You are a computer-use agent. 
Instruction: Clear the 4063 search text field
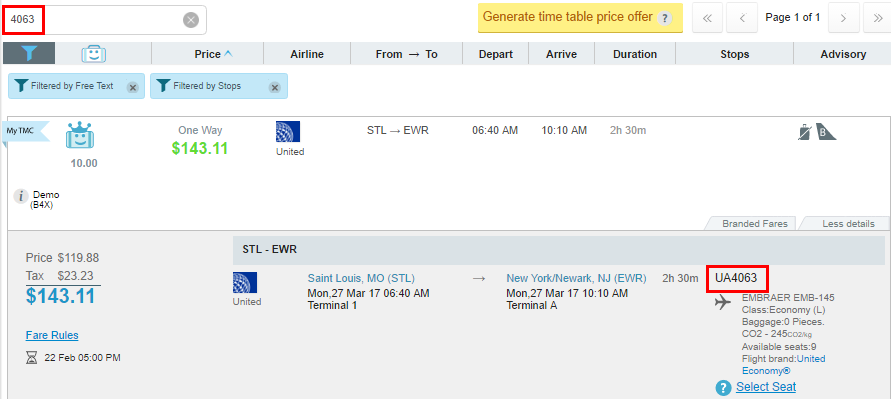(191, 20)
